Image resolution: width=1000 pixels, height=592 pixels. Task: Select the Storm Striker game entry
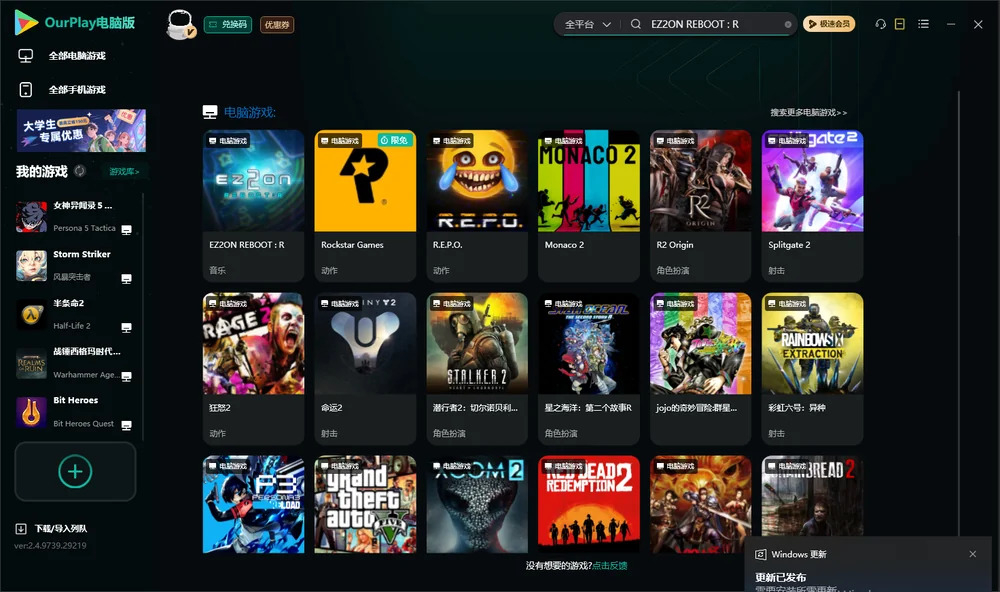pyautogui.click(x=74, y=265)
